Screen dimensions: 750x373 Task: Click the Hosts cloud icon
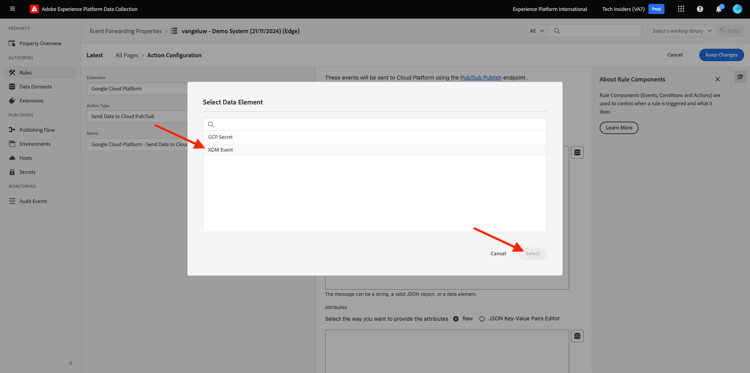12,158
